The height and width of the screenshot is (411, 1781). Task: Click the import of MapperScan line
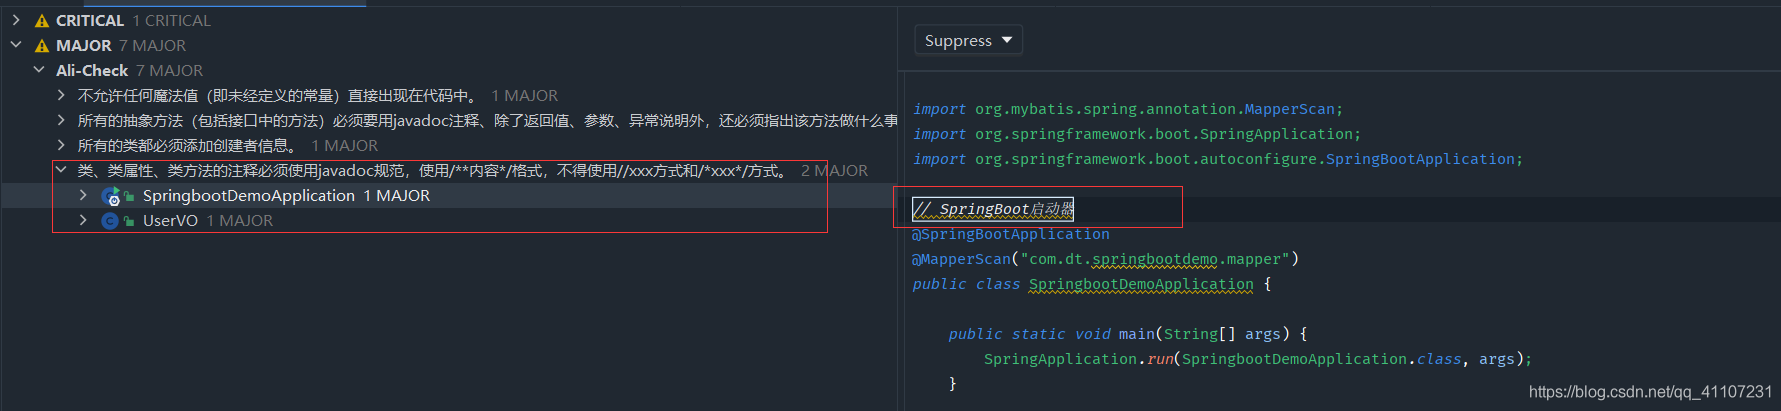coord(1128,109)
